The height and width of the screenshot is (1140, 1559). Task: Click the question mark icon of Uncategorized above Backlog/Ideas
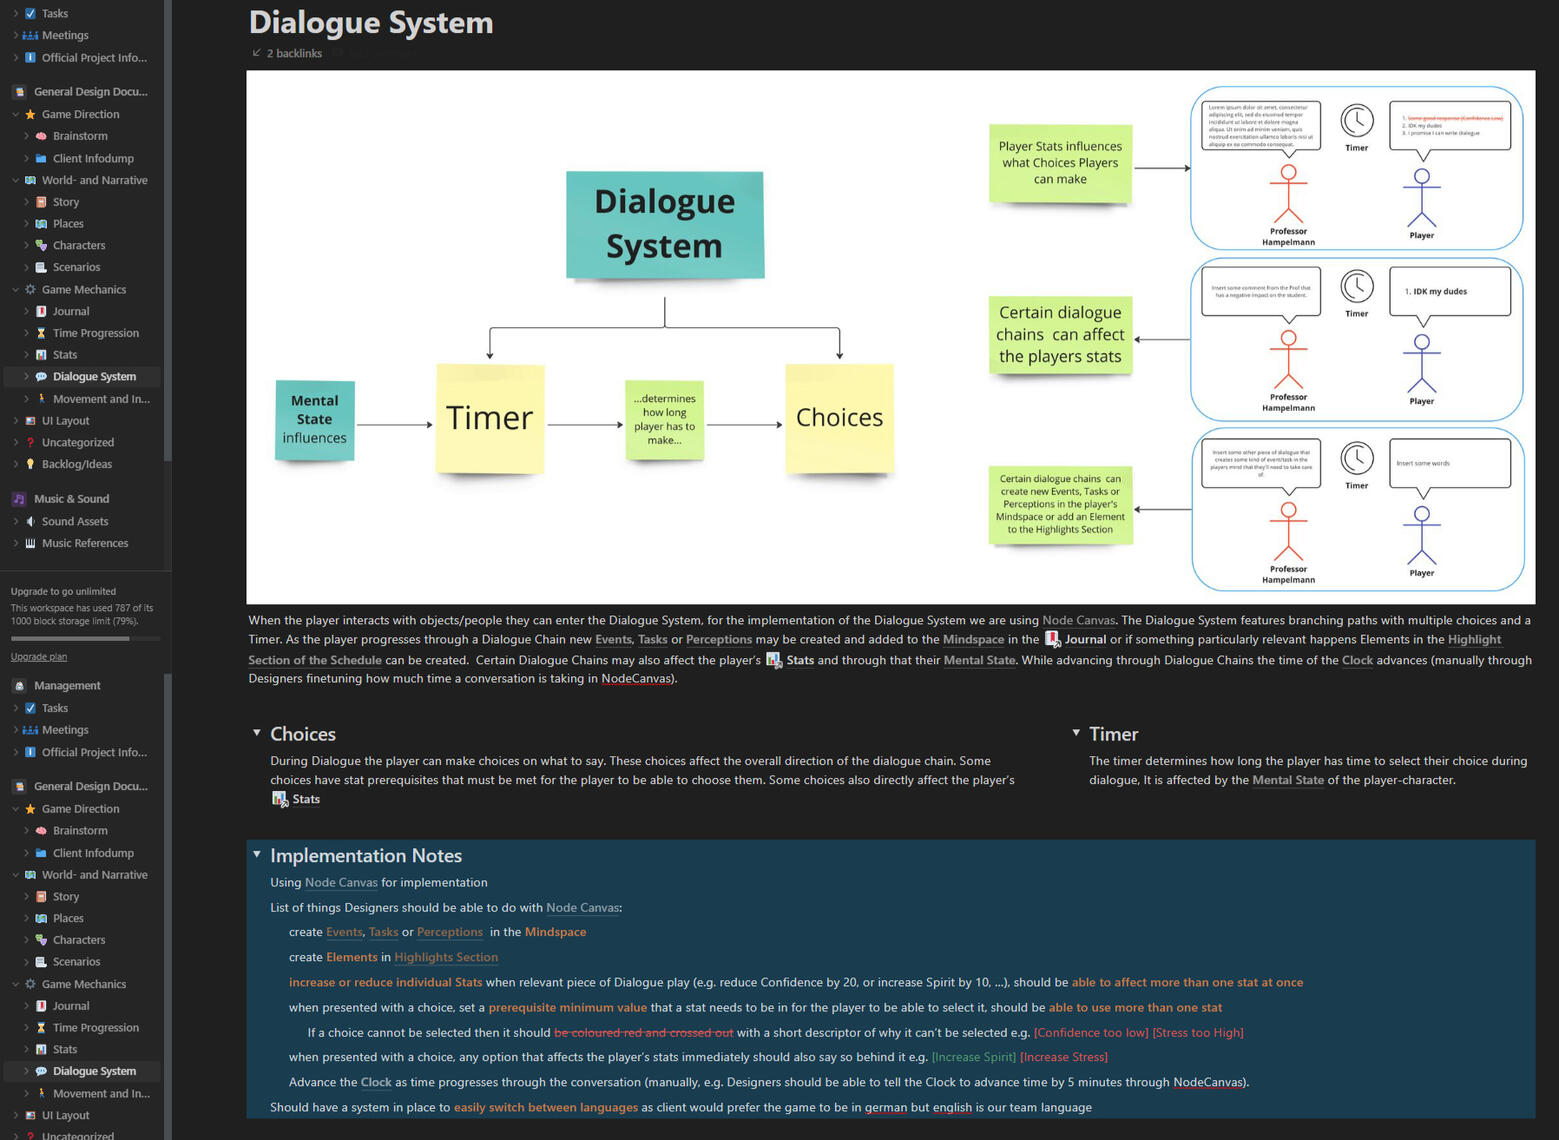point(30,442)
